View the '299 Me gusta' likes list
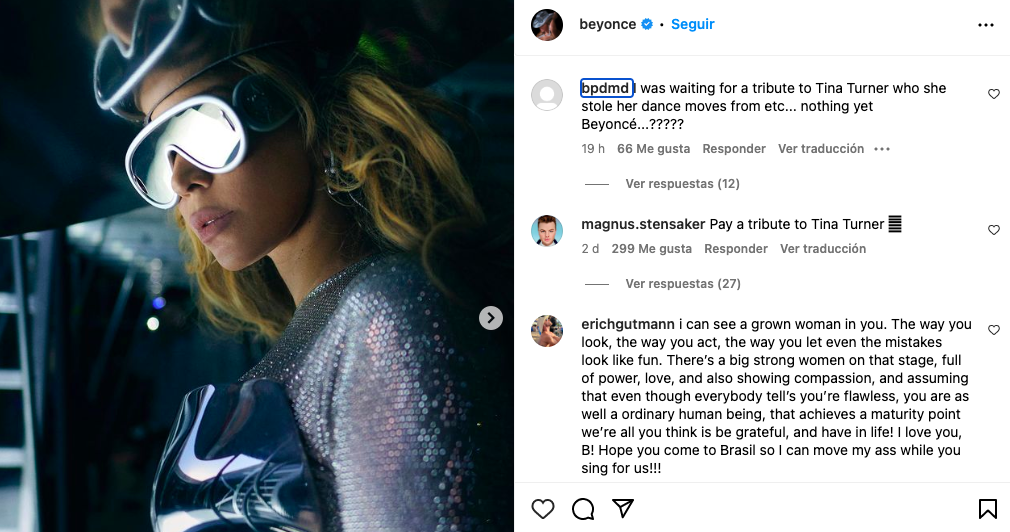This screenshot has height=532, width=1010. point(651,249)
